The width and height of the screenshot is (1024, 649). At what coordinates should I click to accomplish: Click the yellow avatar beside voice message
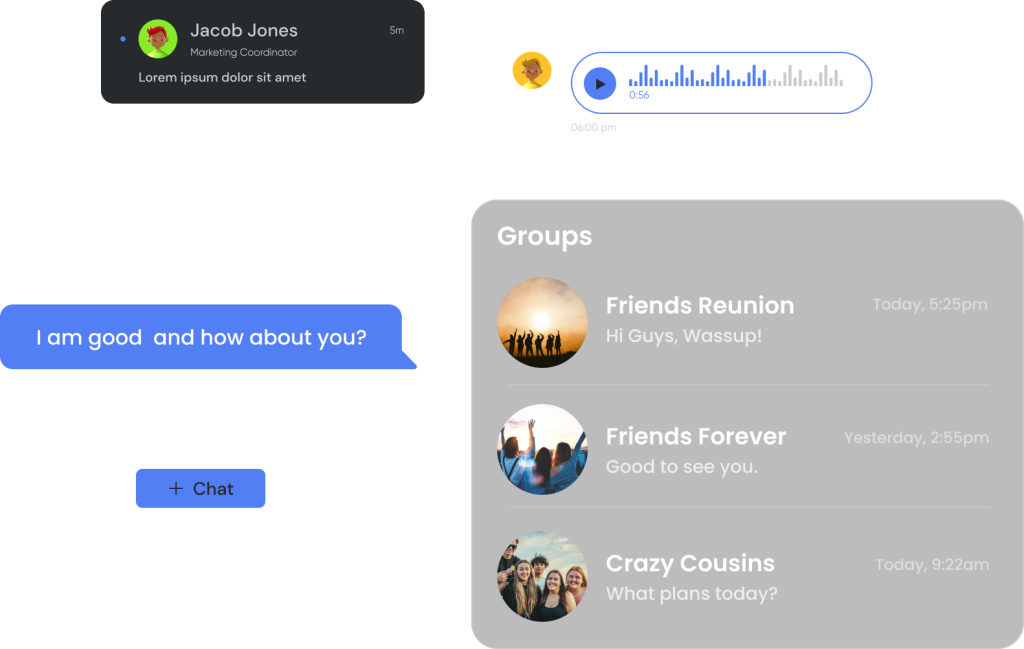click(x=532, y=71)
